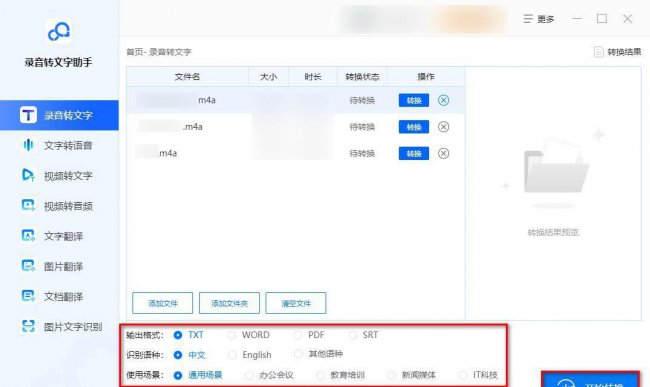Select 办公会议 usage scenario
Screen dimensions: 650x387
(269, 375)
